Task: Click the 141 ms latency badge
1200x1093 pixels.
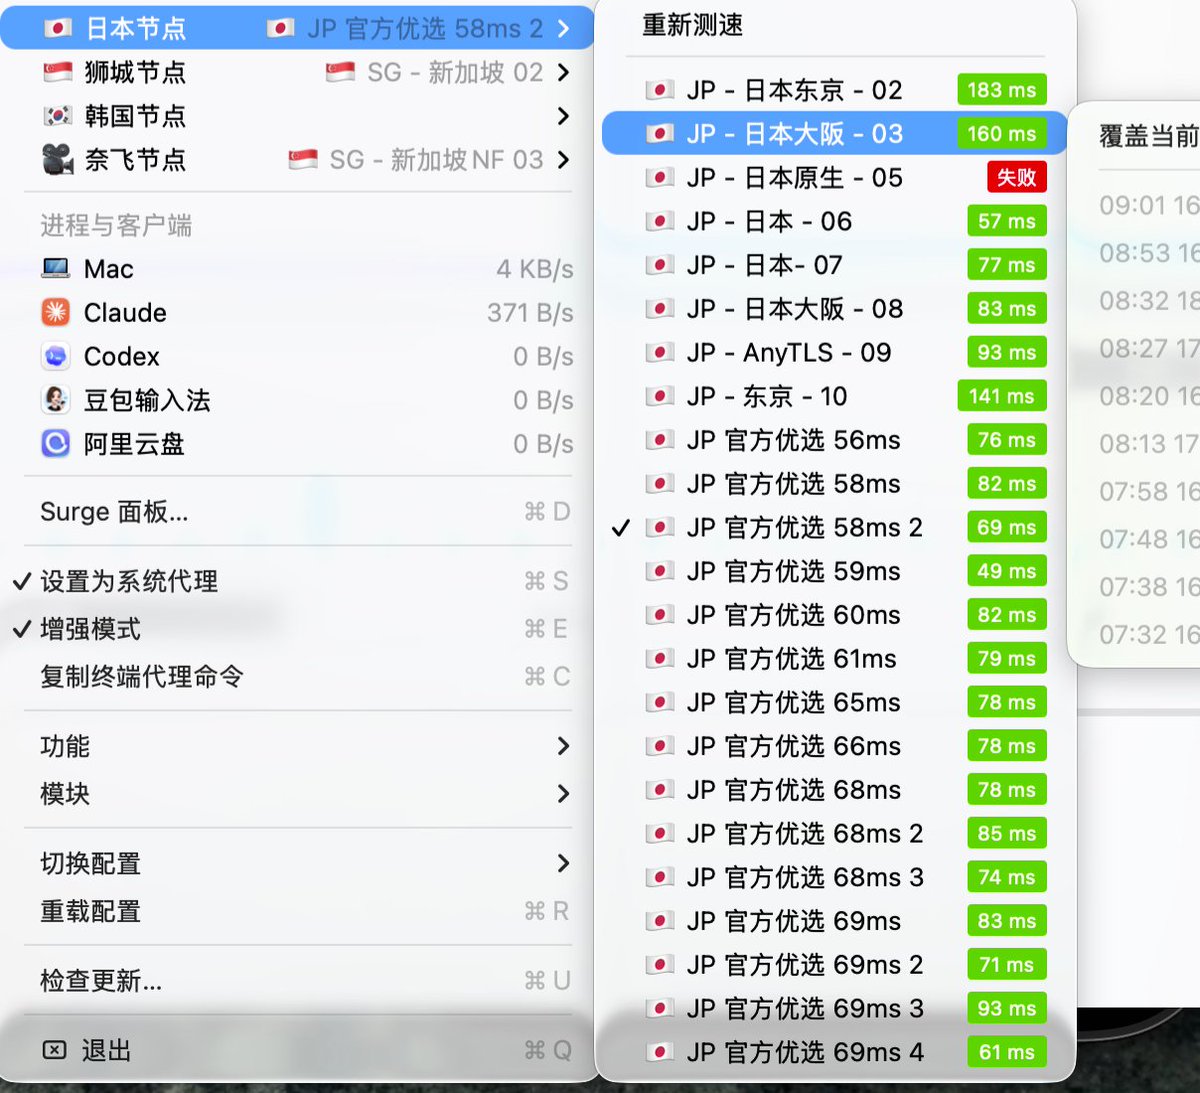Action: [1002, 396]
